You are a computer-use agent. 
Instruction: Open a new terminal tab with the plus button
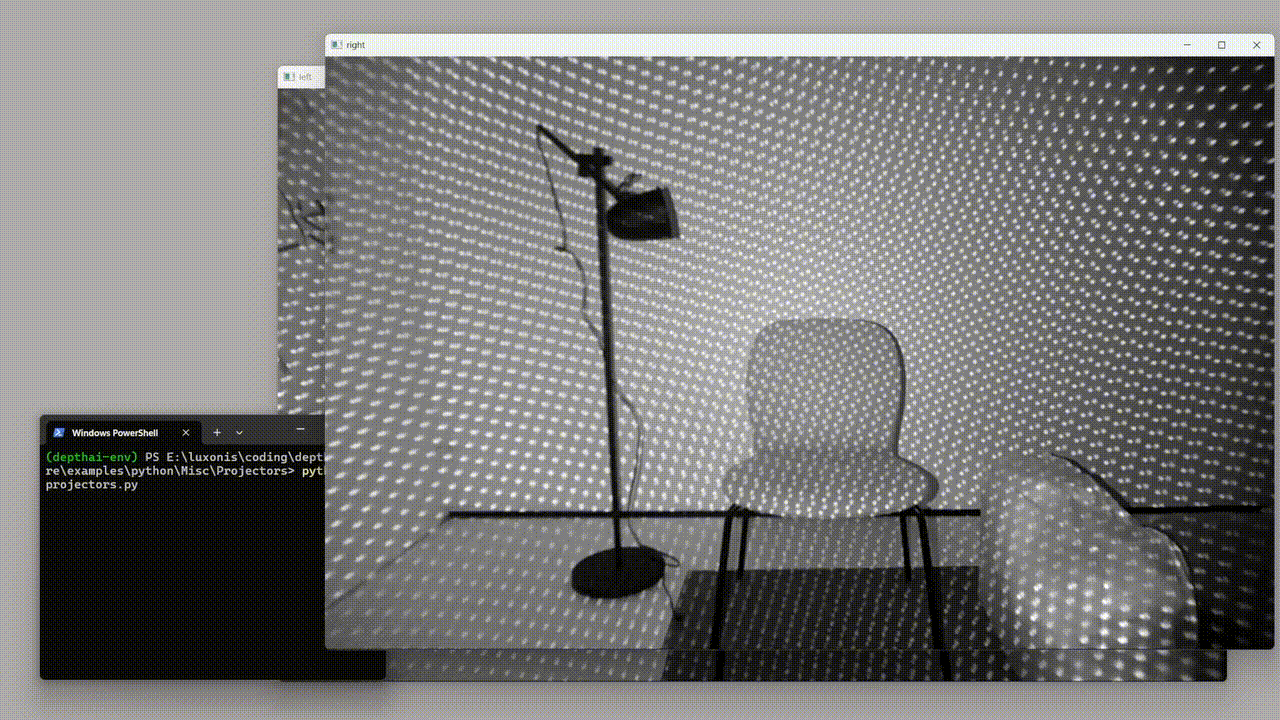(x=217, y=433)
